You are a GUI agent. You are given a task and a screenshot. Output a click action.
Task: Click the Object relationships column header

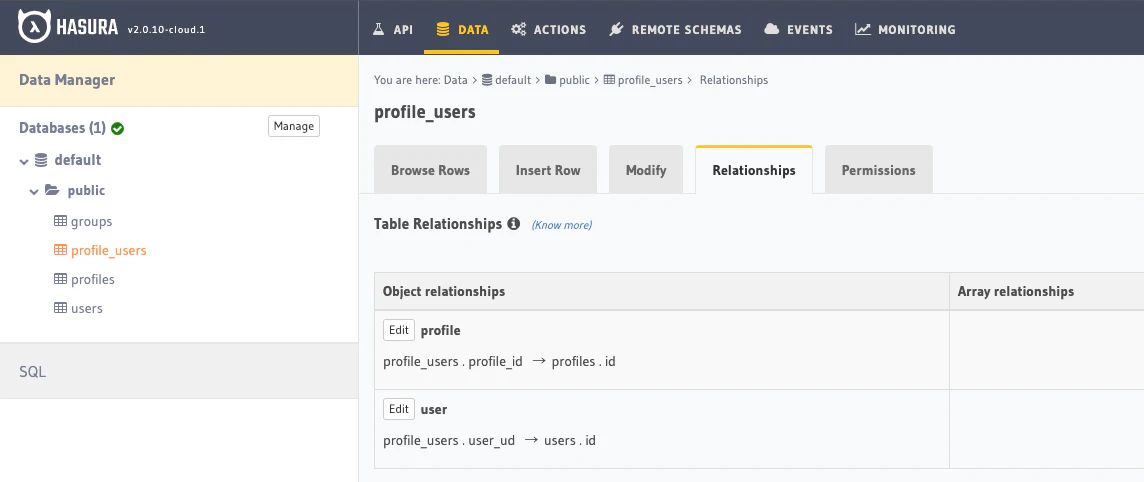tap(444, 291)
